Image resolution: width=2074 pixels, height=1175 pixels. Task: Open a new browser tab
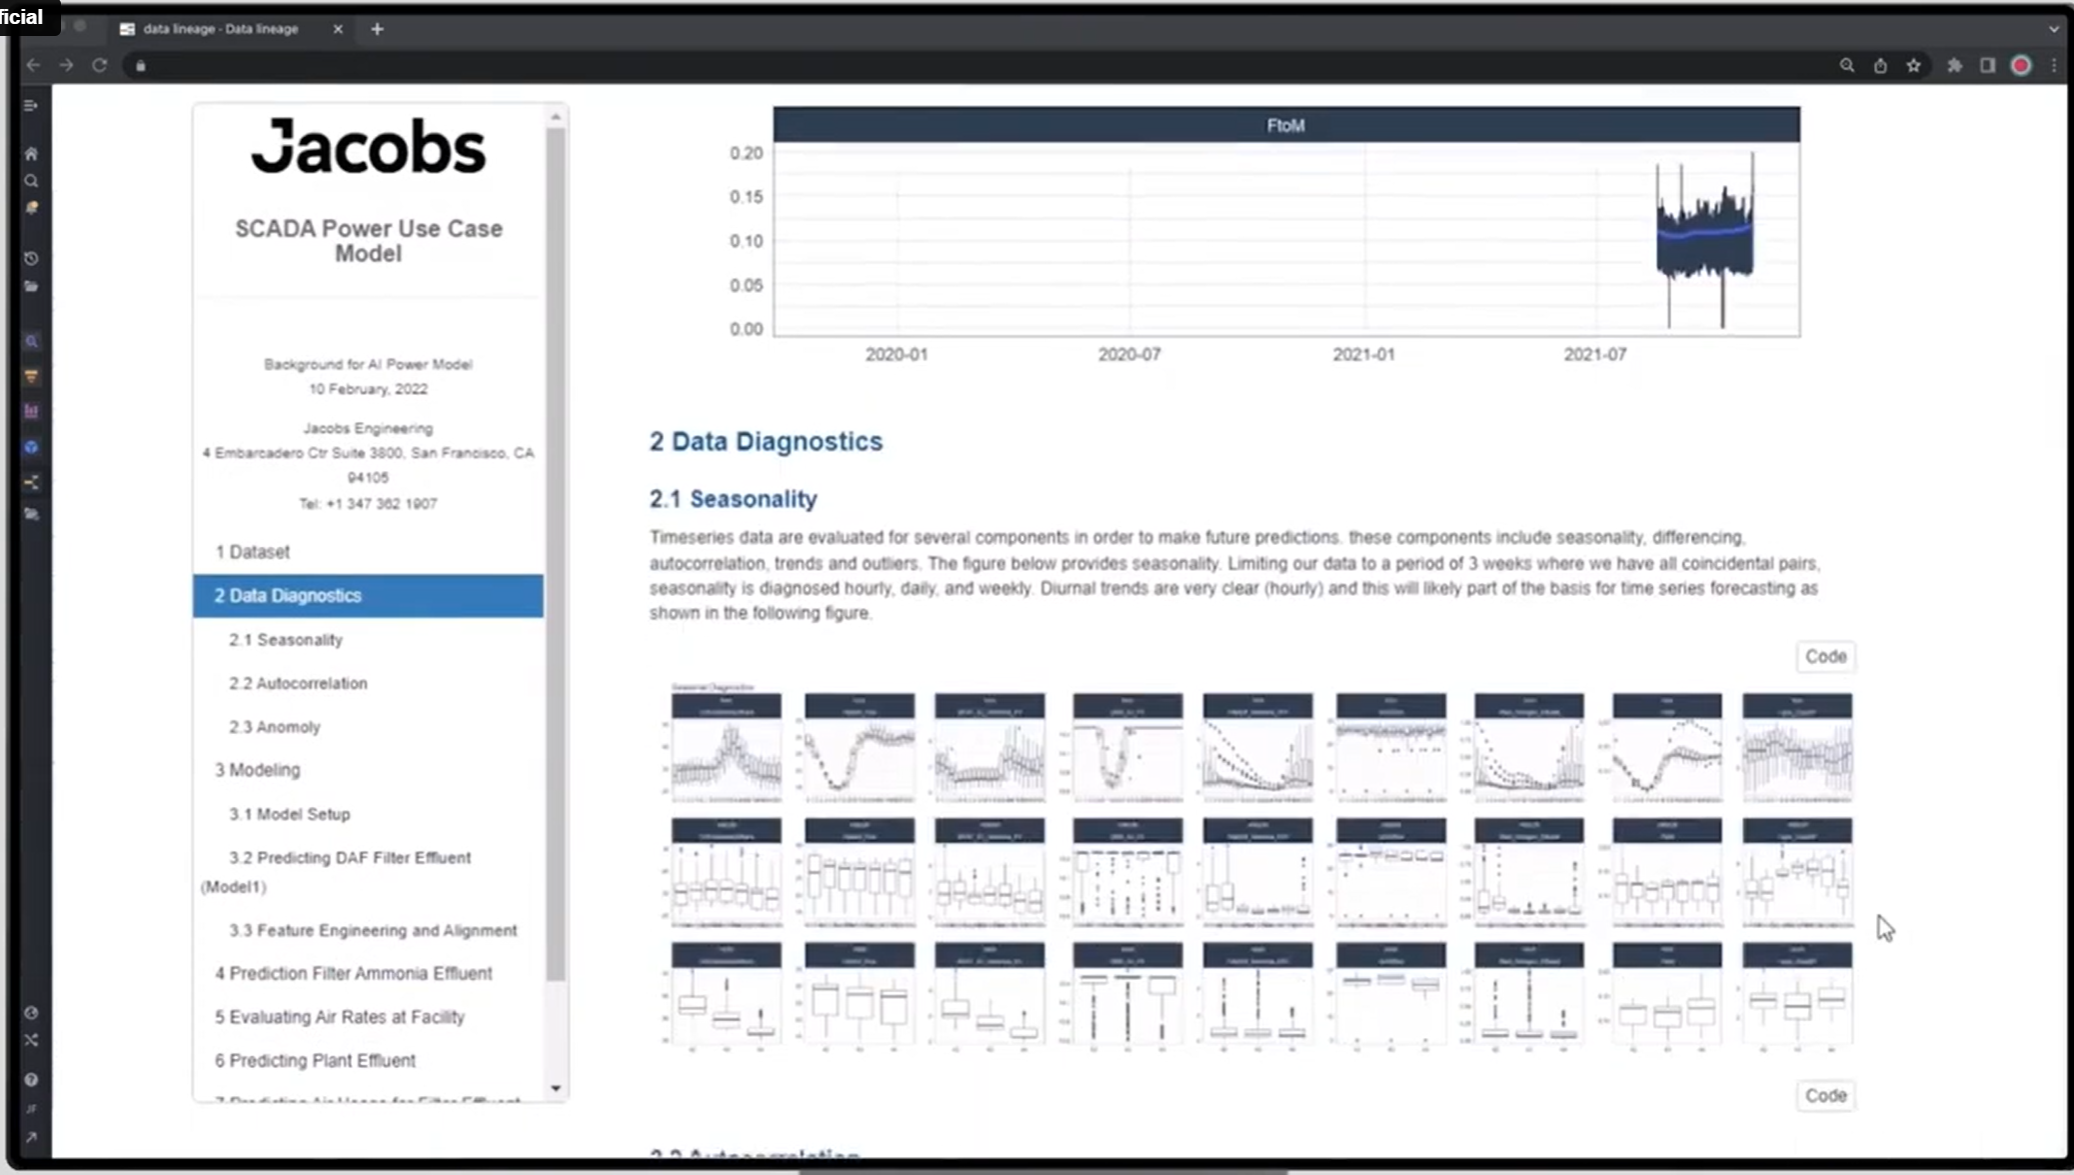point(377,29)
